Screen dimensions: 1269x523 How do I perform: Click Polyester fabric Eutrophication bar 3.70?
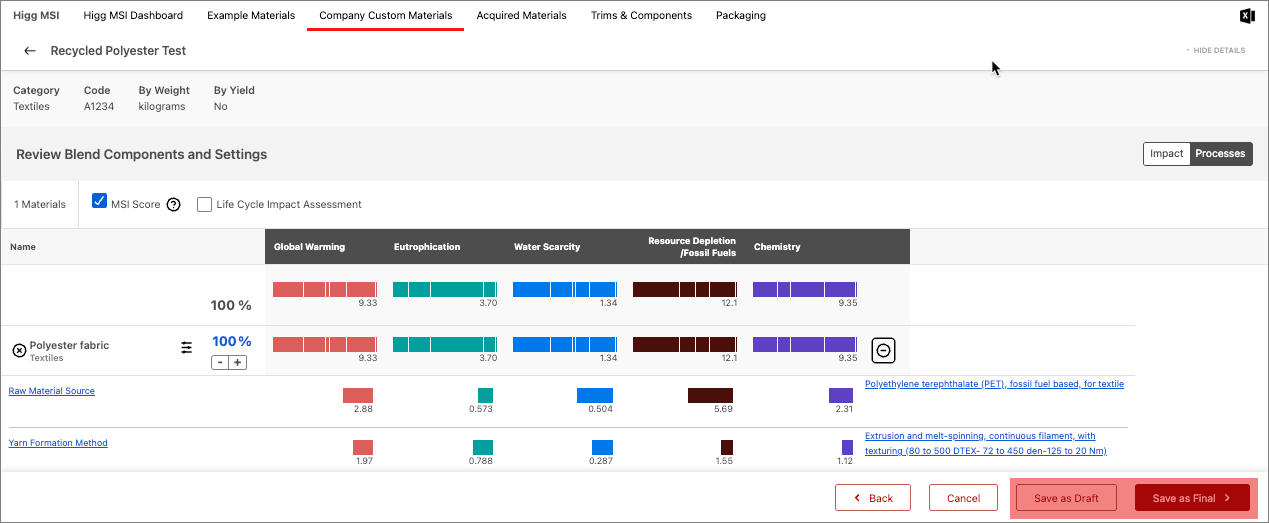tap(445, 344)
